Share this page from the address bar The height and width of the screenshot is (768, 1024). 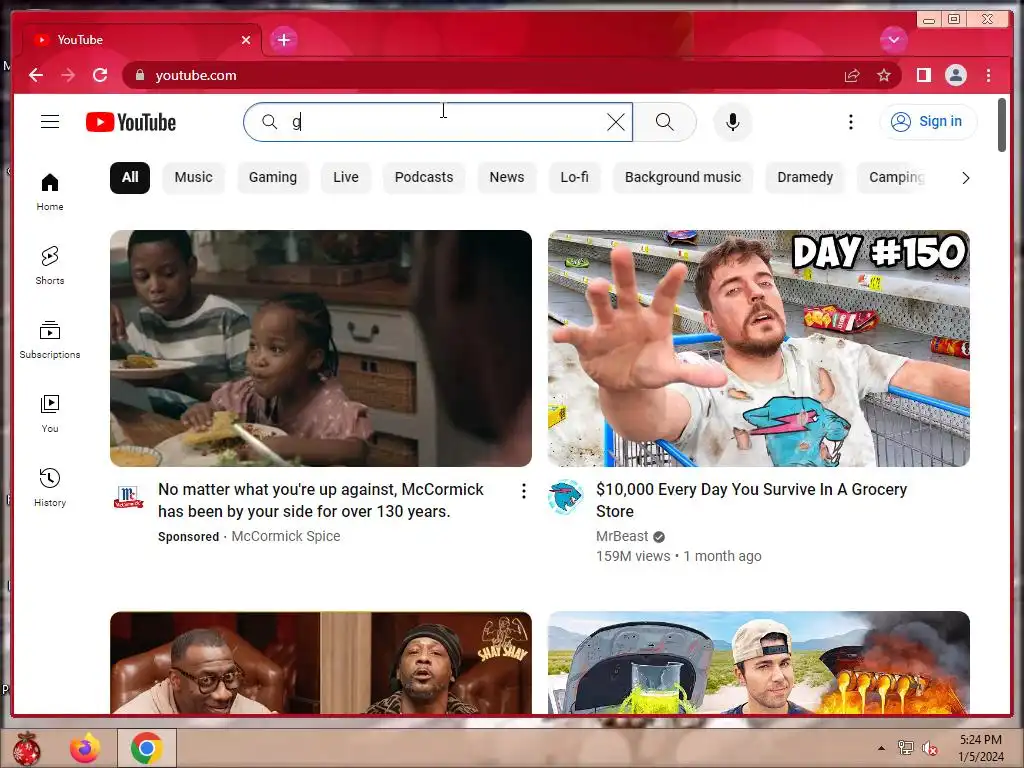click(852, 75)
